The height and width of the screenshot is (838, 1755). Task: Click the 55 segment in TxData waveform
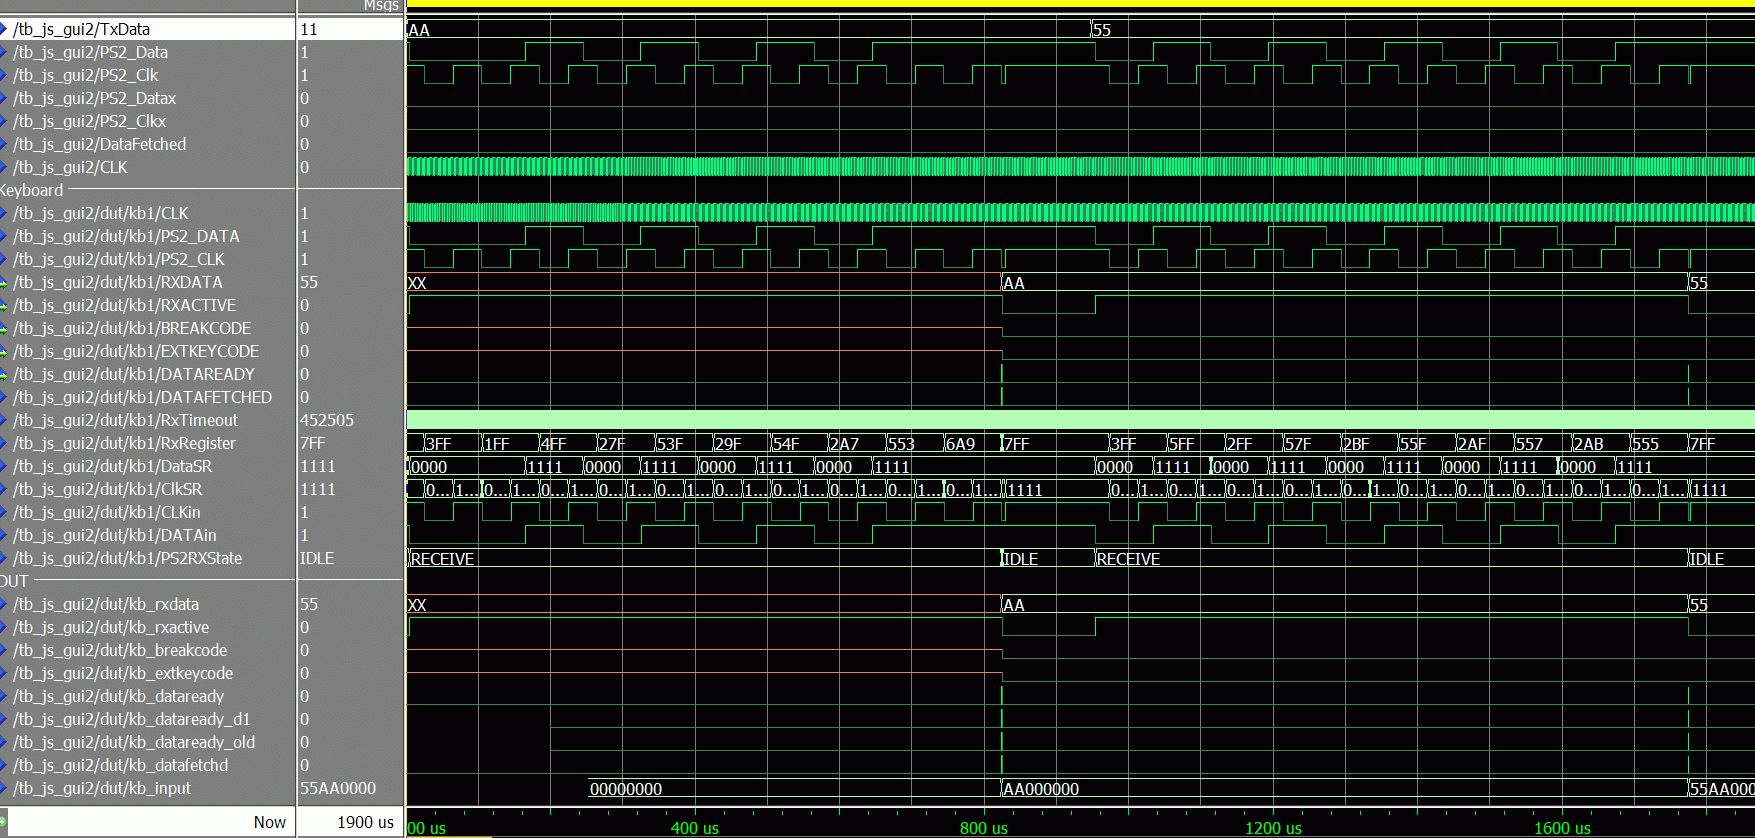tap(1102, 30)
